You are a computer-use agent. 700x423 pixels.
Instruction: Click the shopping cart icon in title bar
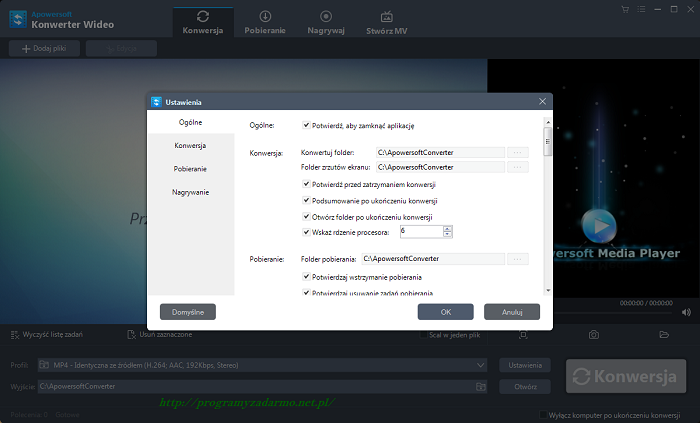pyautogui.click(x=624, y=9)
